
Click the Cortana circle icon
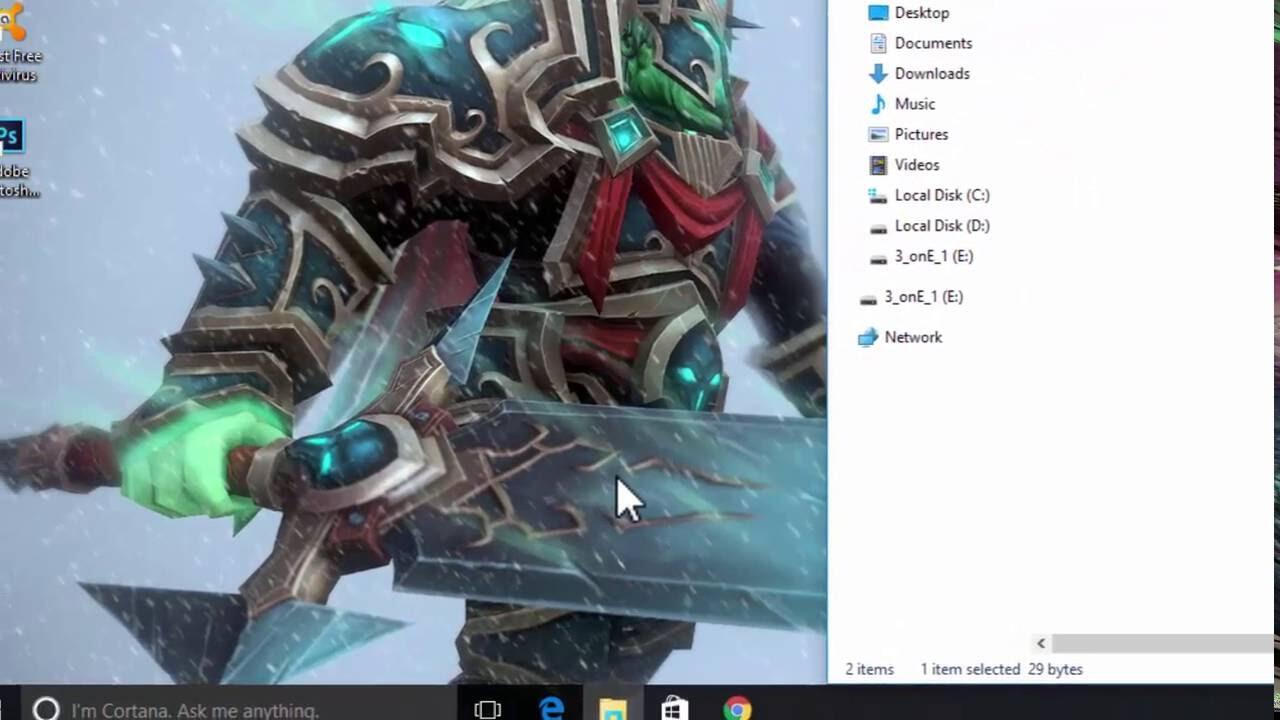46,709
